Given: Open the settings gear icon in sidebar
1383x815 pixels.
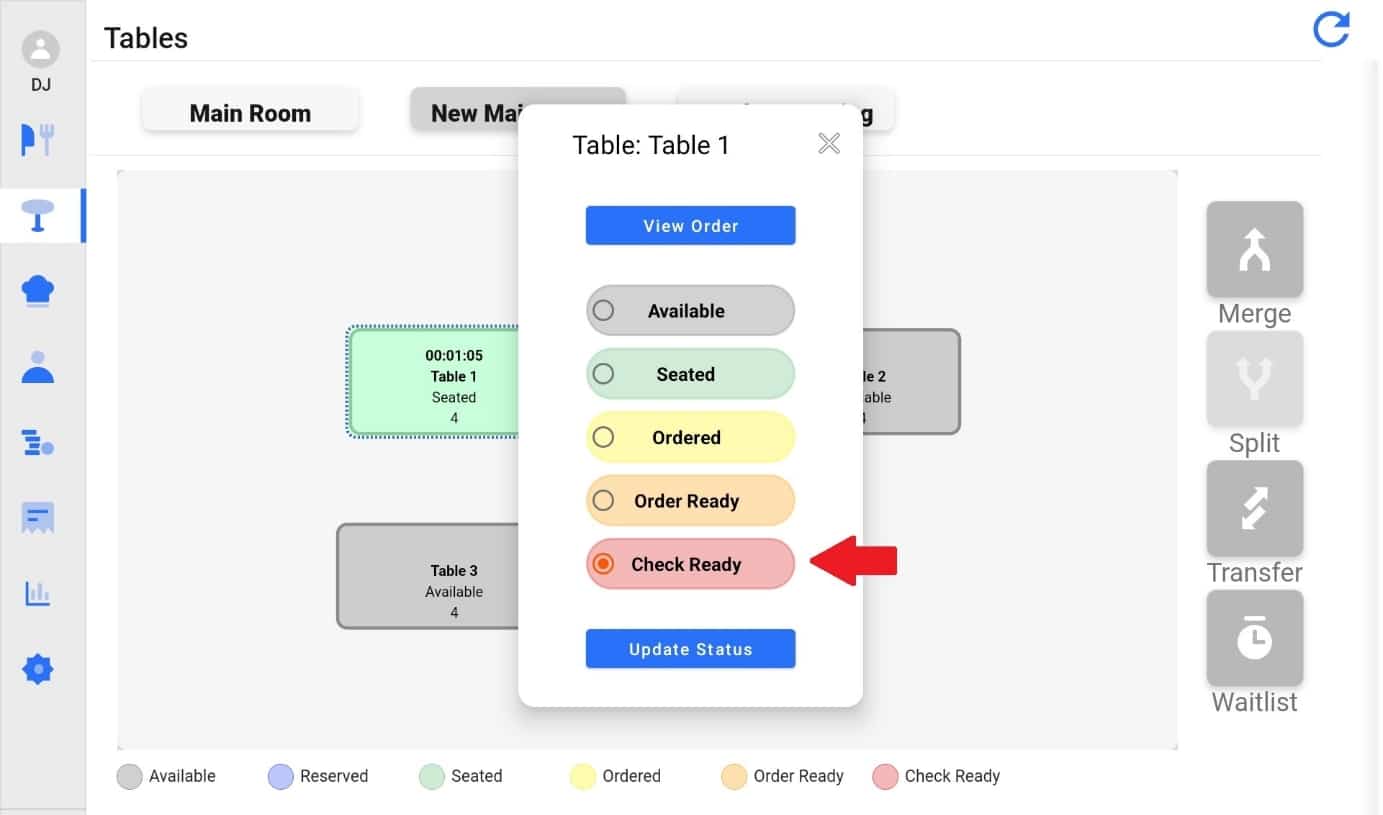Looking at the screenshot, I should click(38, 669).
